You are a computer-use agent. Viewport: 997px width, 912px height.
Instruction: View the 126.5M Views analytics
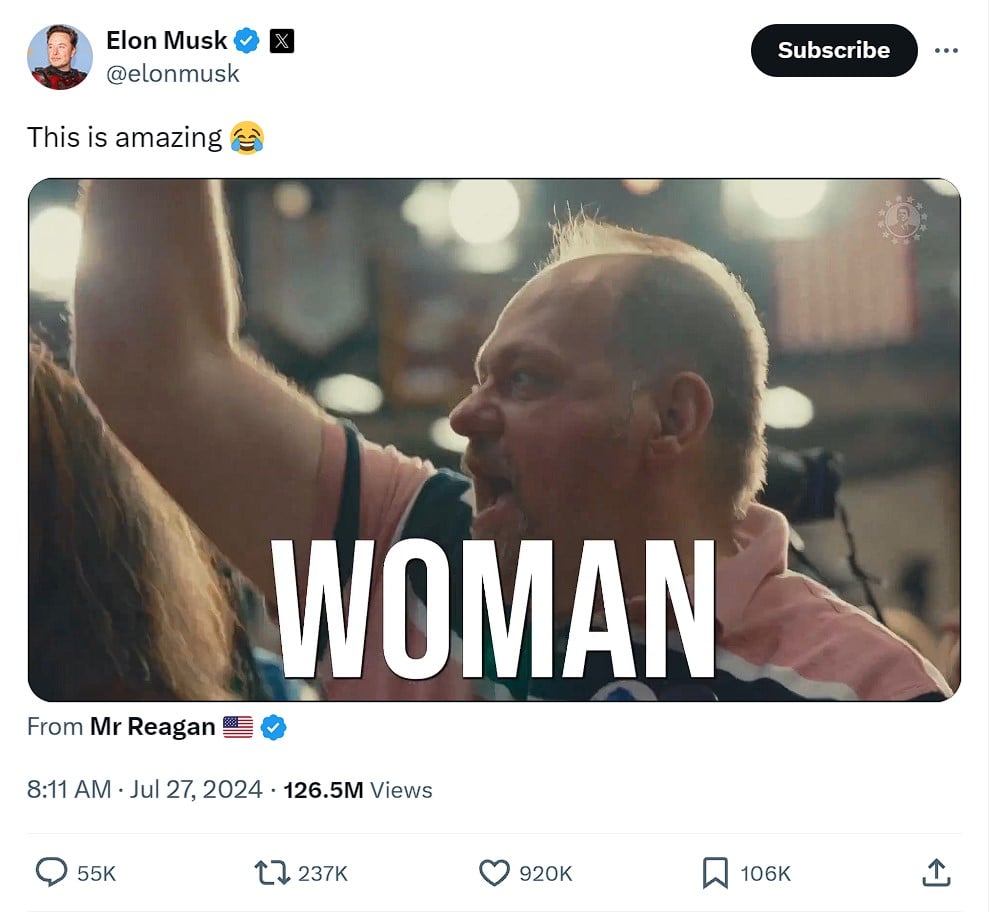(358, 790)
